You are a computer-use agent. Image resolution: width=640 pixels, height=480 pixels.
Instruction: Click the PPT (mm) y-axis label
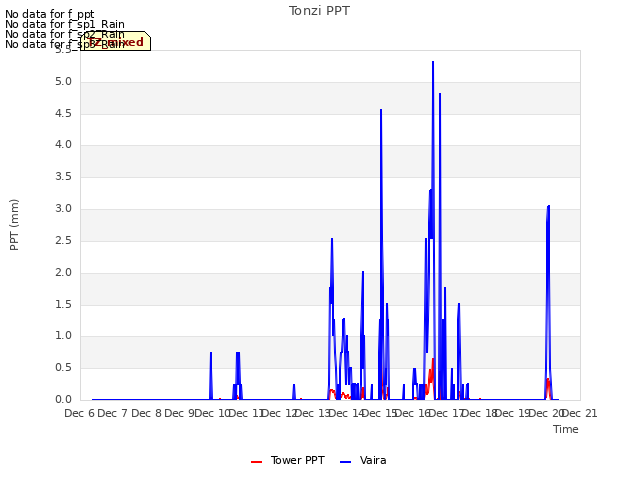(x=14, y=224)
